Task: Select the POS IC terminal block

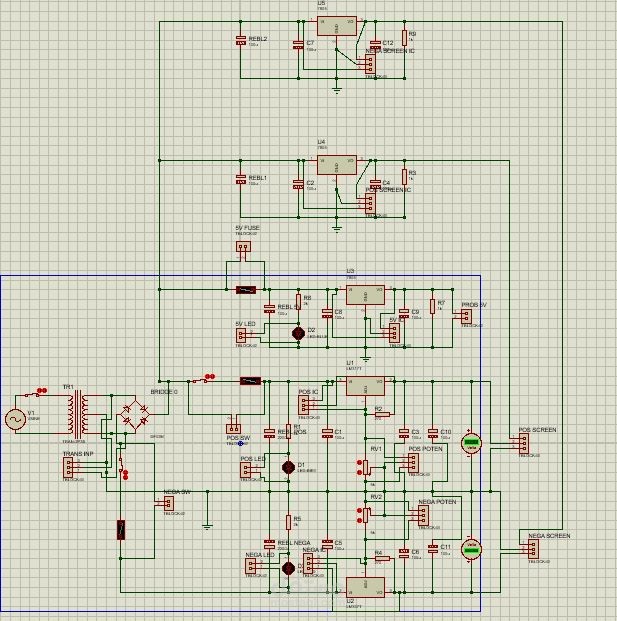Action: (303, 405)
